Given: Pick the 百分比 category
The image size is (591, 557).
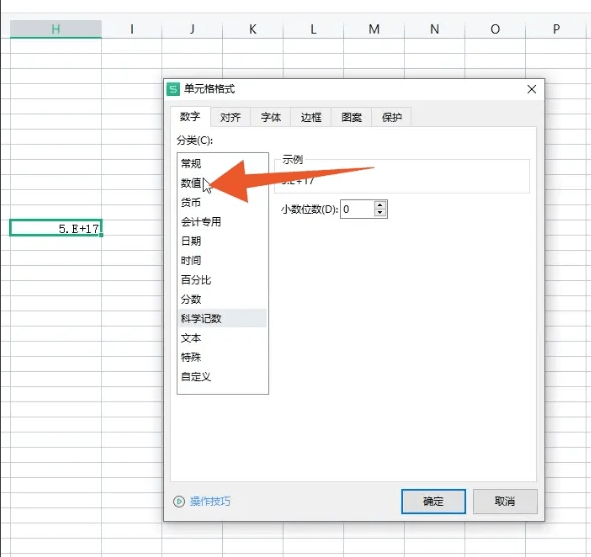Looking at the screenshot, I should pos(222,280).
